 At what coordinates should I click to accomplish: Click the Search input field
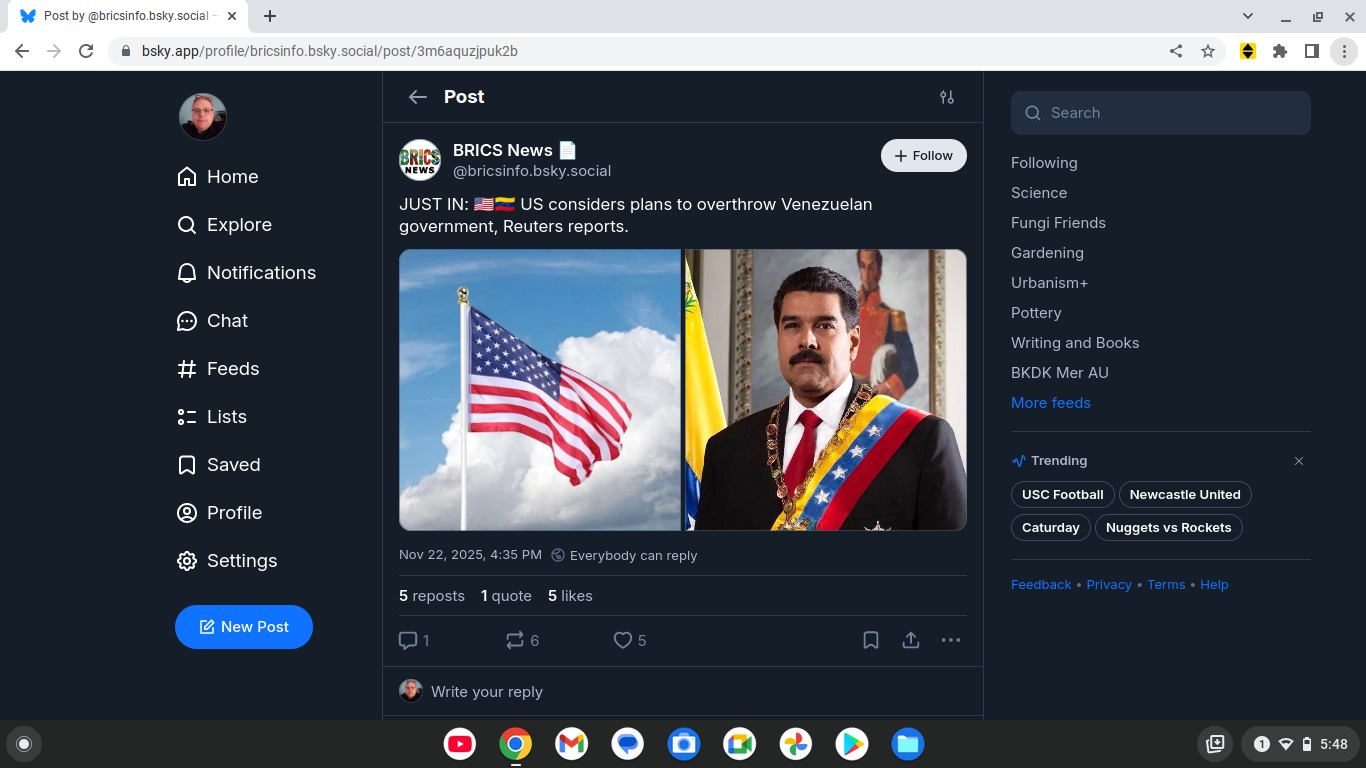coord(1160,113)
